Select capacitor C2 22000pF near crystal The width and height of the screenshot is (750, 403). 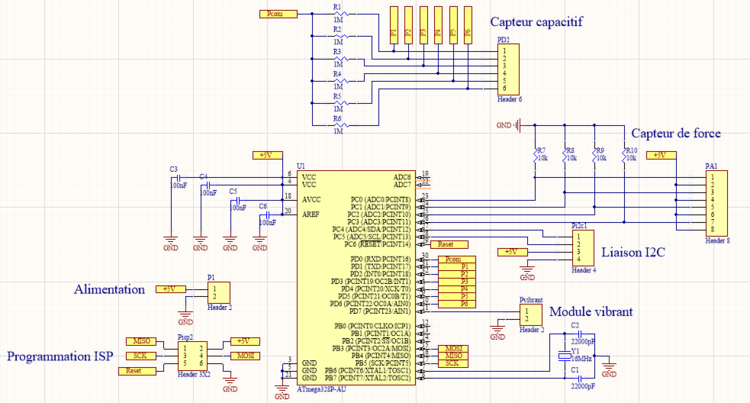(574, 335)
